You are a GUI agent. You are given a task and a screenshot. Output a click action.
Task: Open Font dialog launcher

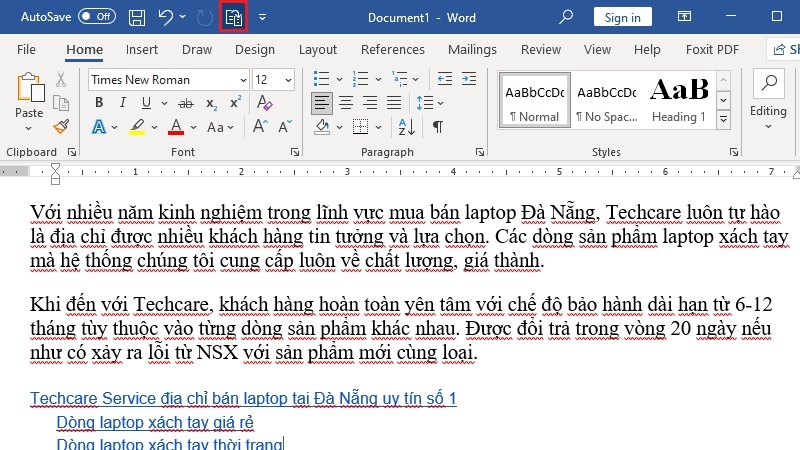(294, 152)
